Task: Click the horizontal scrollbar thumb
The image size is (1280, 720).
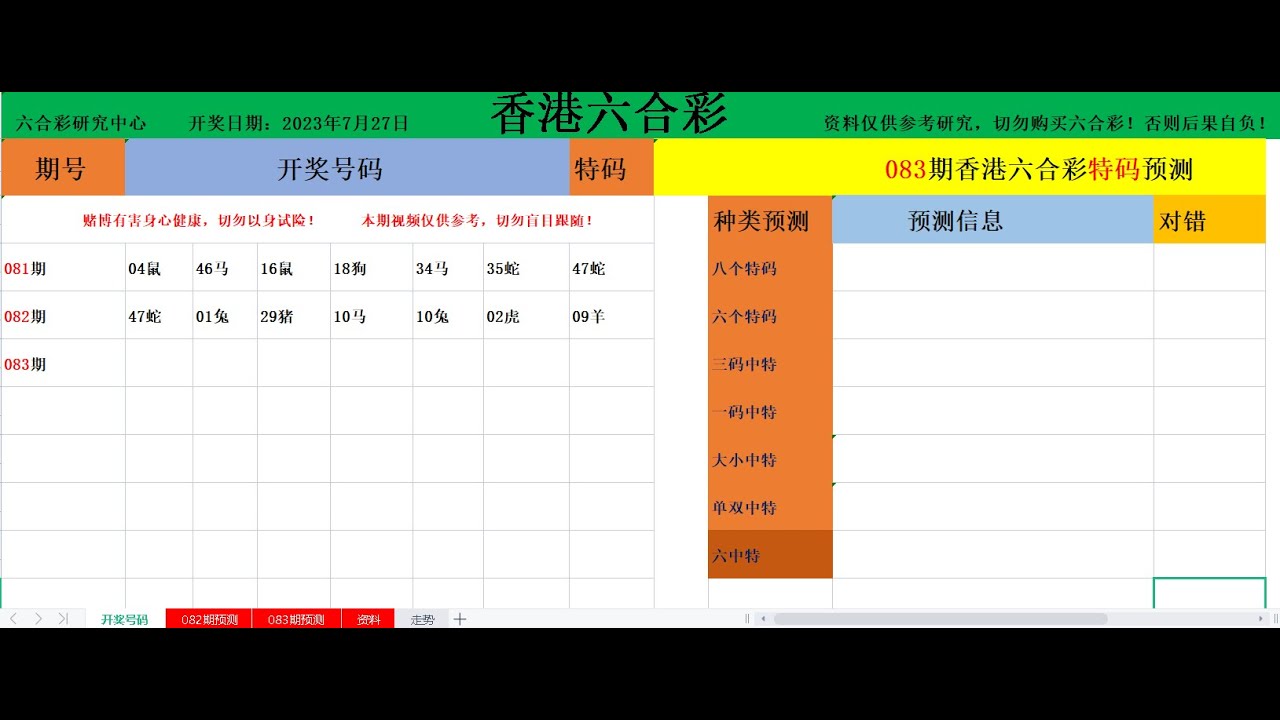Action: point(940,619)
